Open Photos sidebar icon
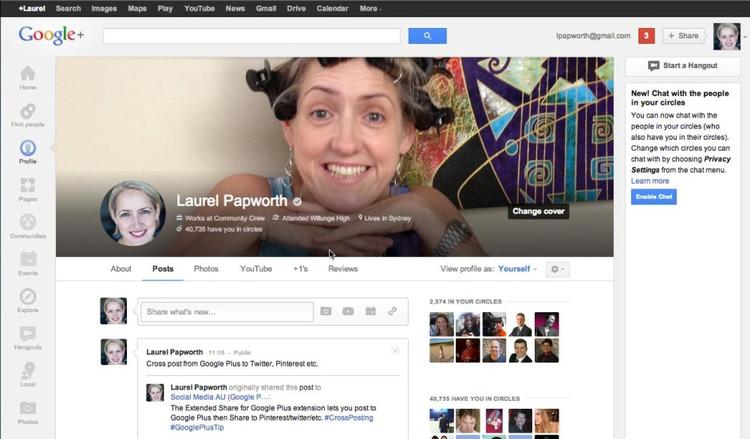The height and width of the screenshot is (439, 750). (x=28, y=412)
